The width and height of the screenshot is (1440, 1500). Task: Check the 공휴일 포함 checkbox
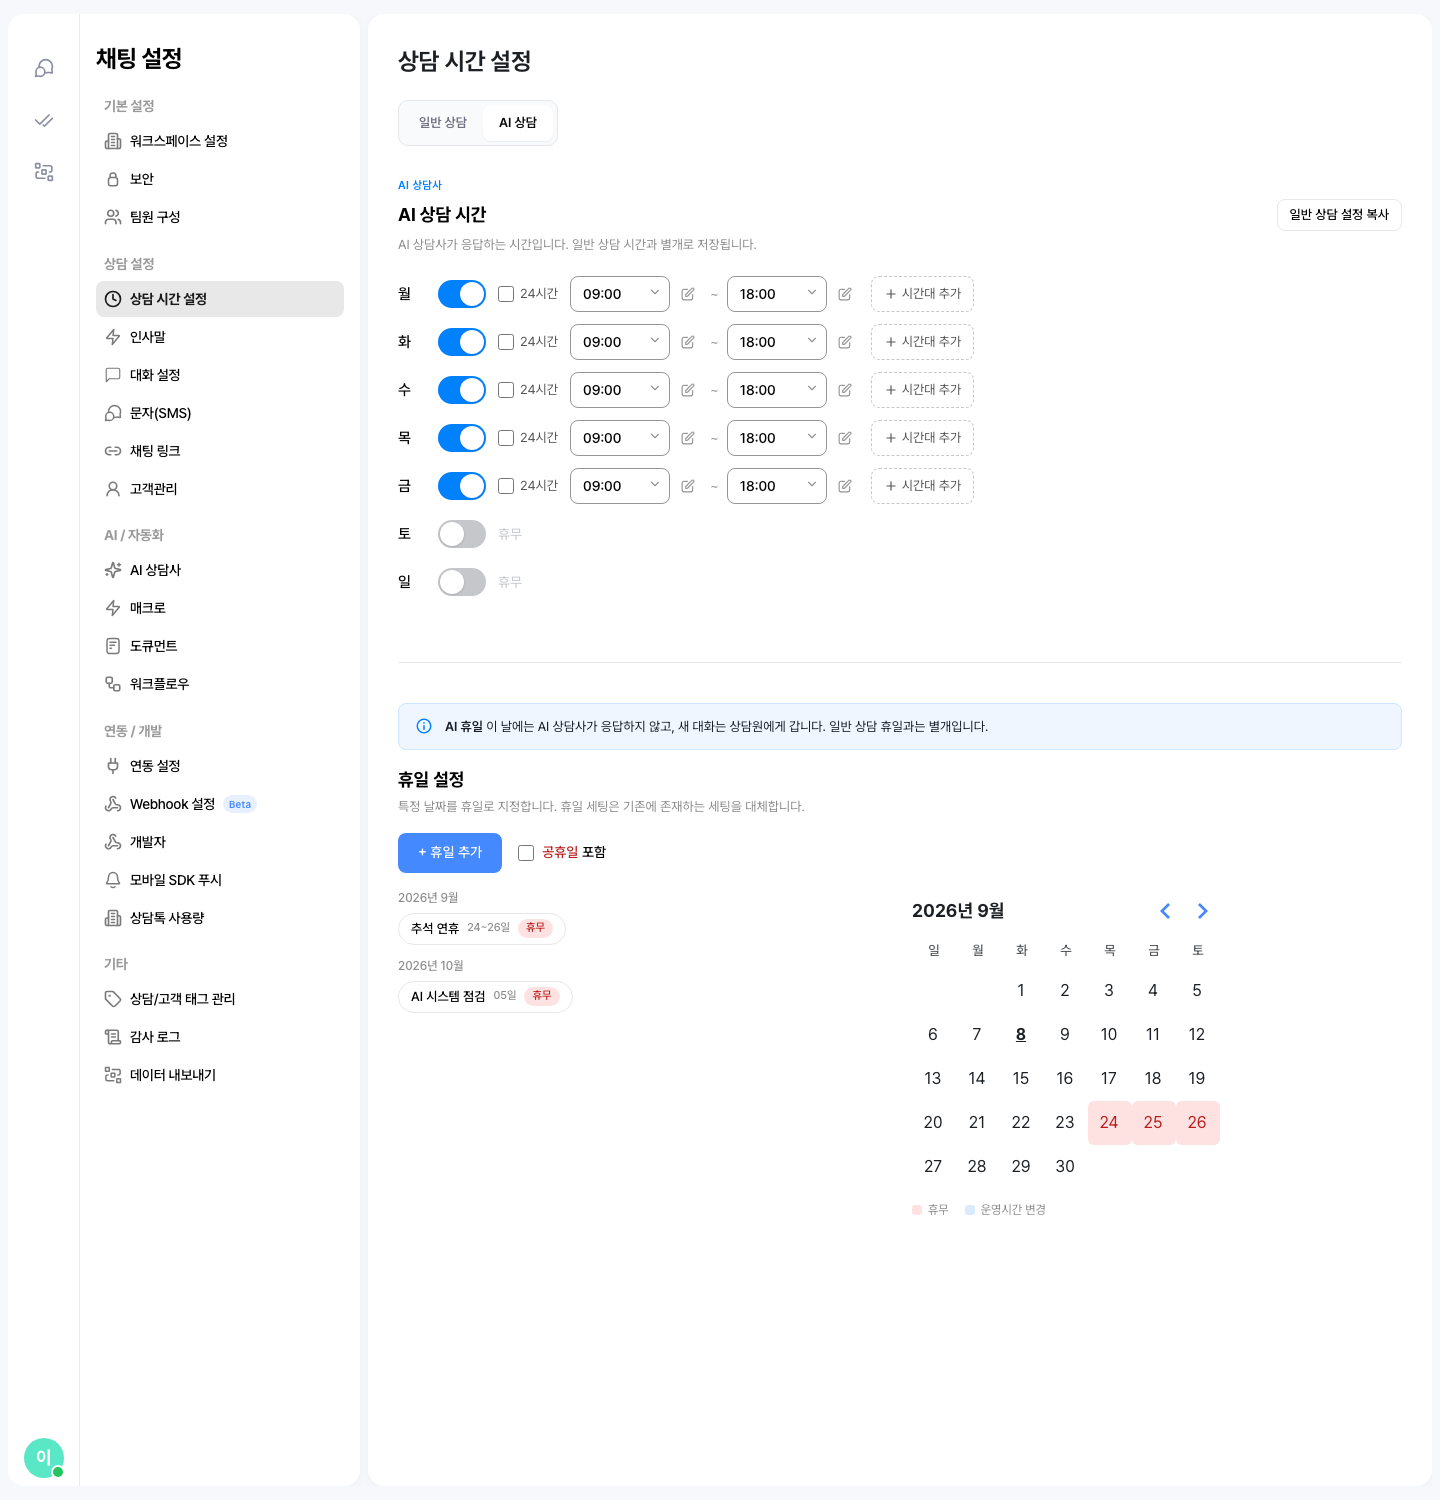coord(526,853)
